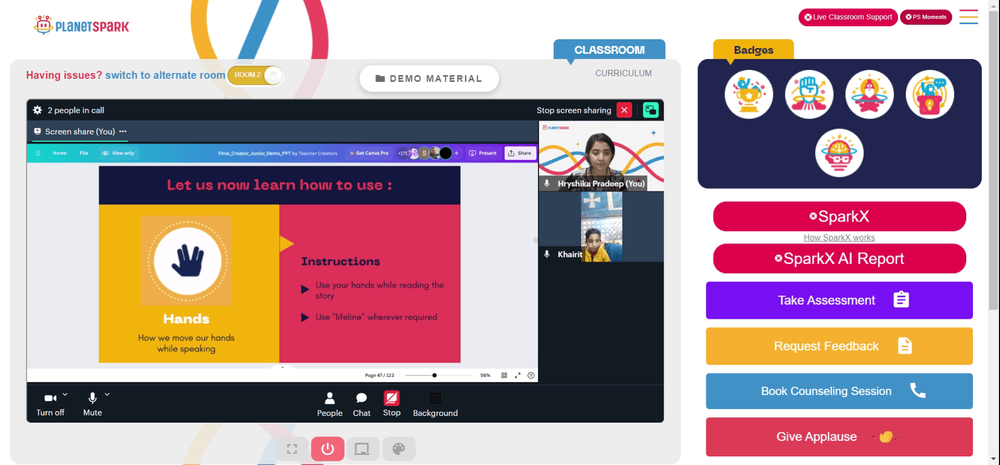Toggle the ROOM 2 switch
1000x465 pixels.
coord(254,75)
